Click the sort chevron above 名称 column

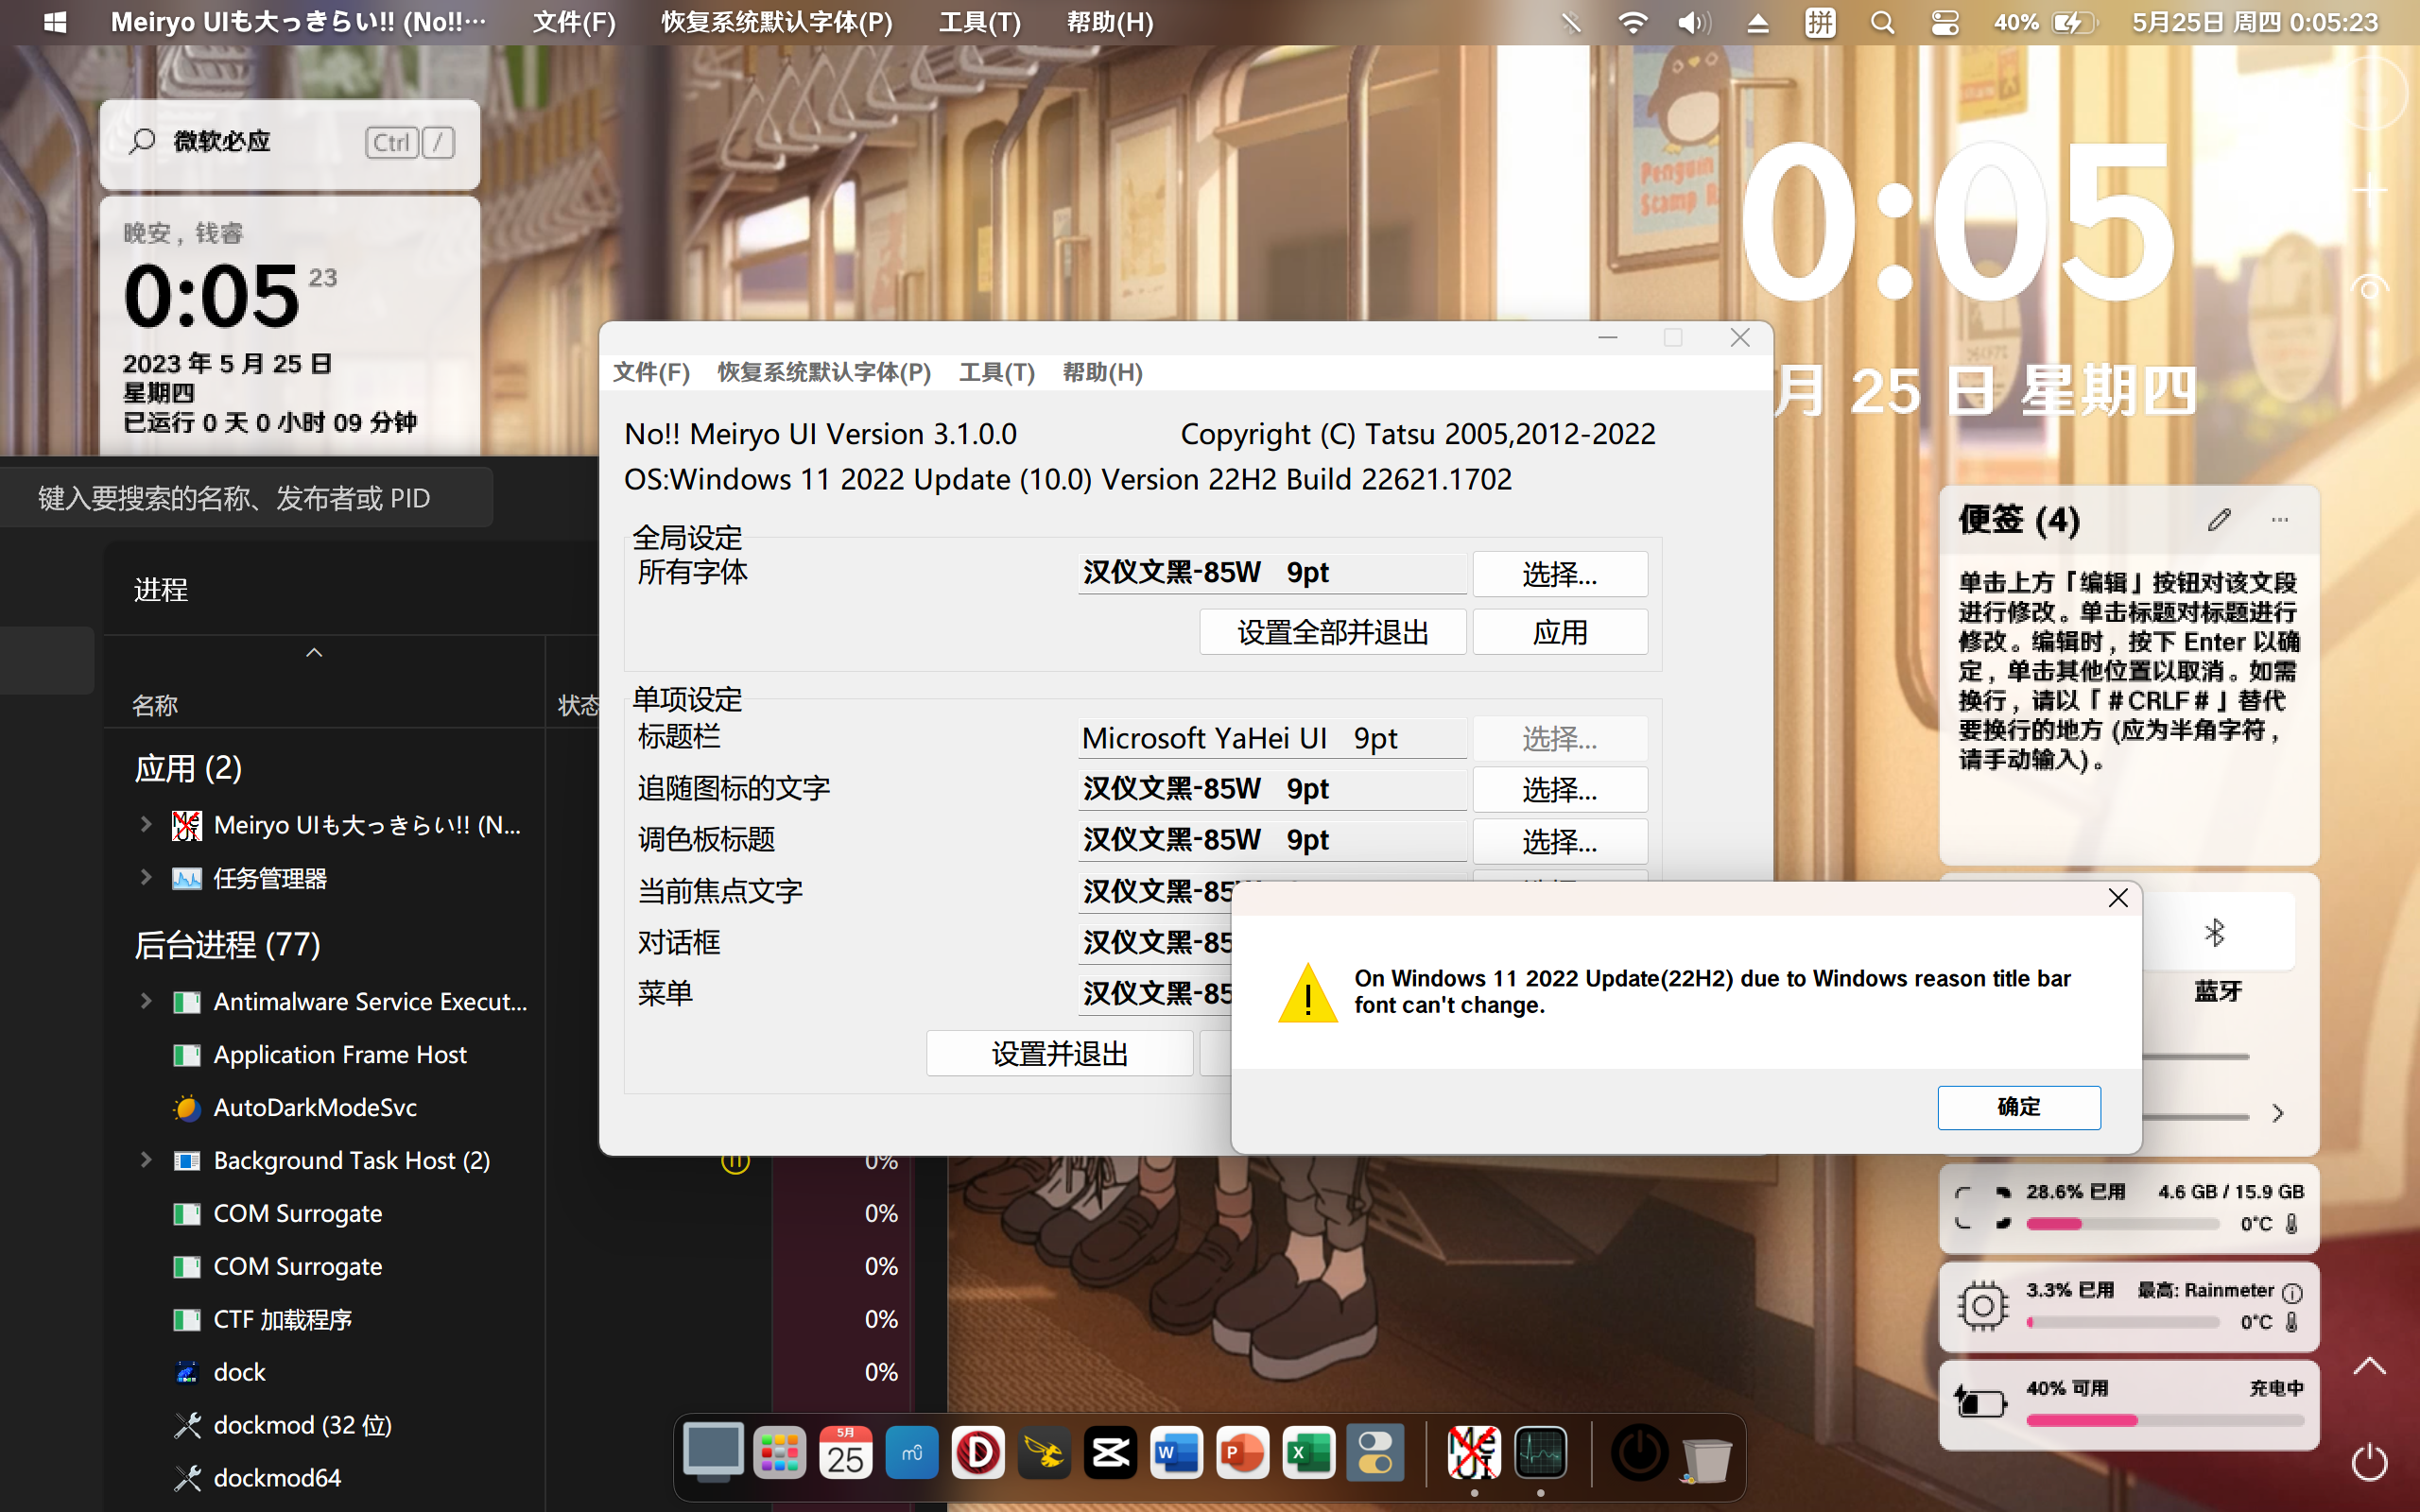click(x=314, y=652)
